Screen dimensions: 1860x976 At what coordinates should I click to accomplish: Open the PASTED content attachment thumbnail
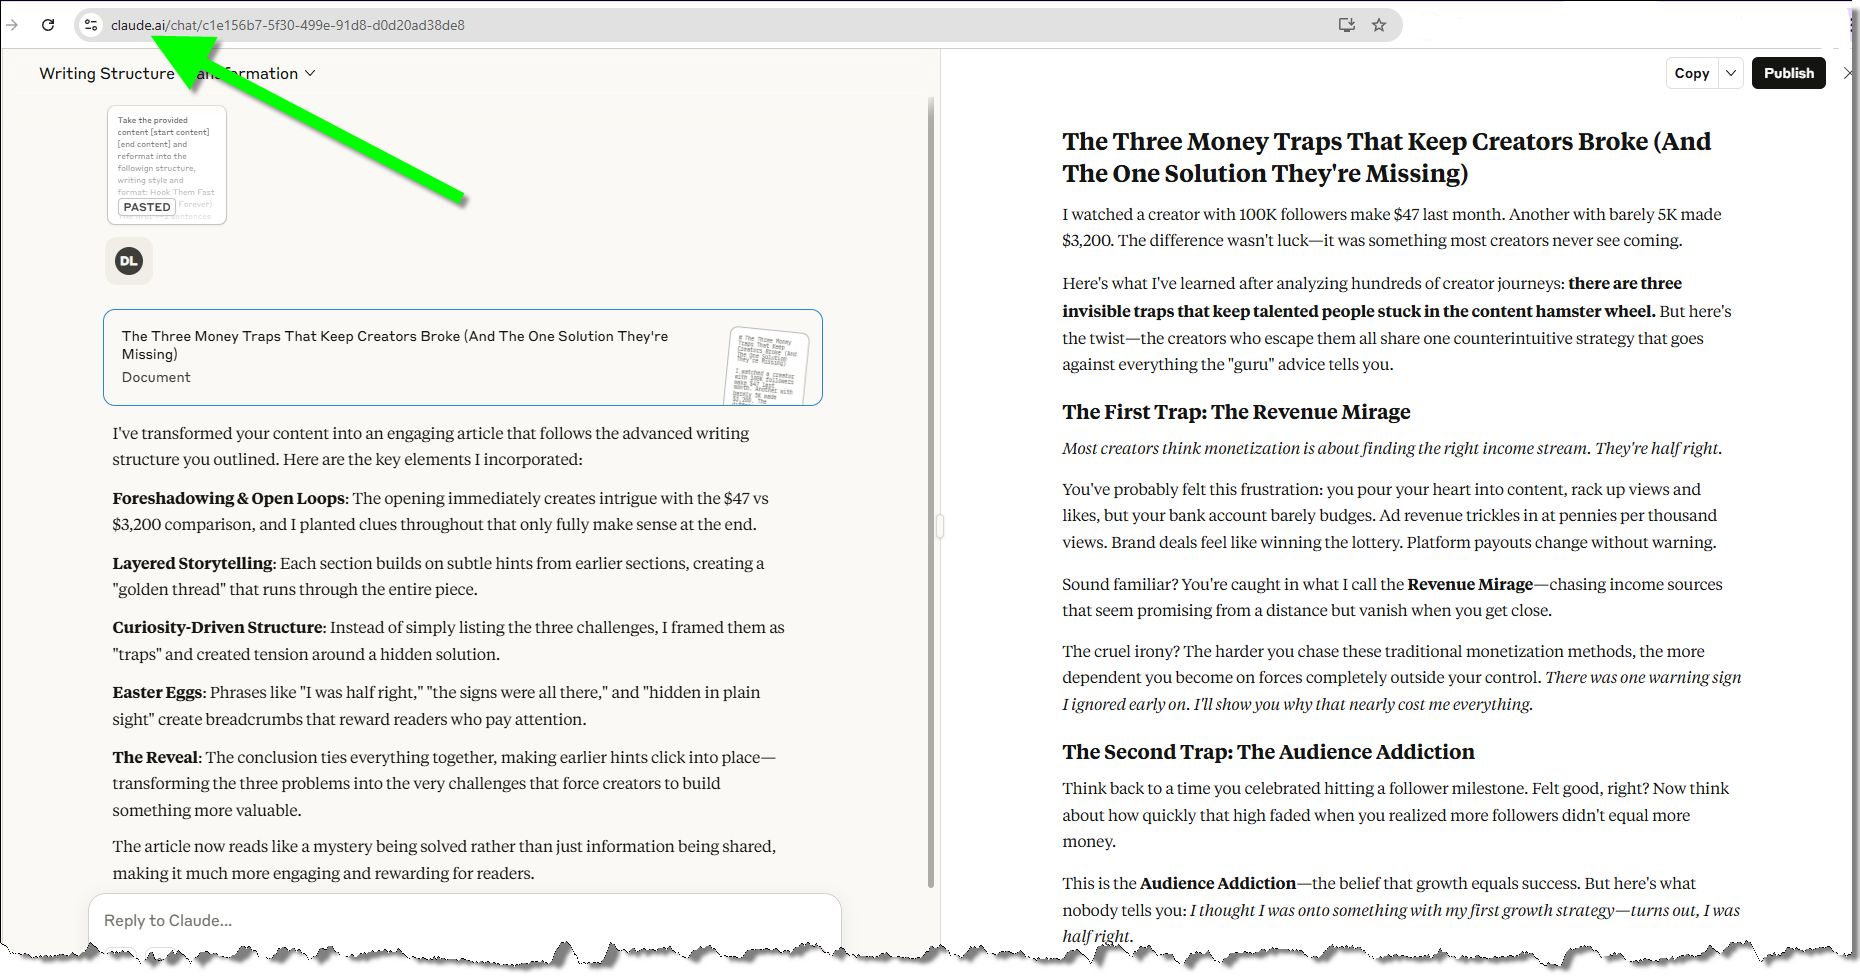coord(167,165)
